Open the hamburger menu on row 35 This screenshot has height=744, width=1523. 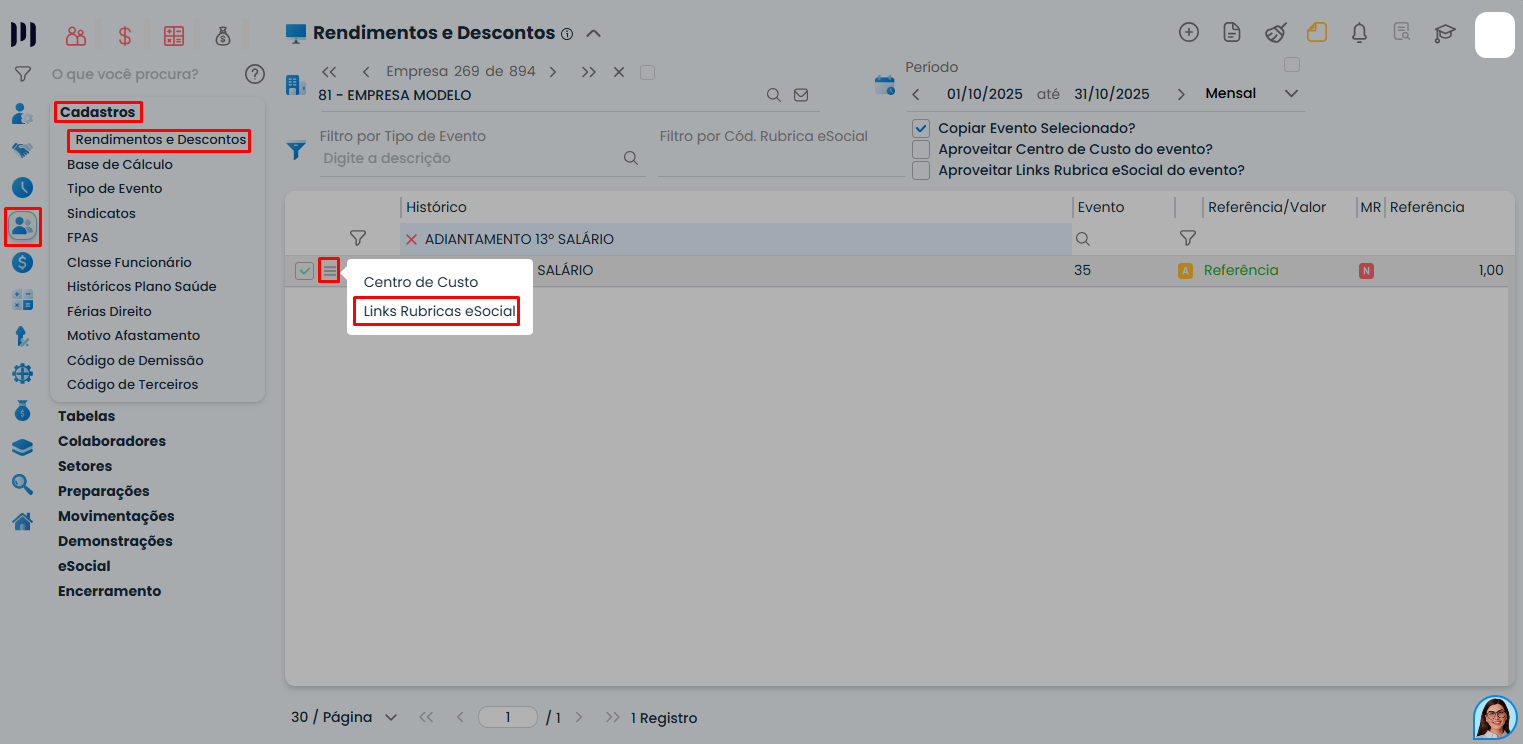click(x=329, y=270)
